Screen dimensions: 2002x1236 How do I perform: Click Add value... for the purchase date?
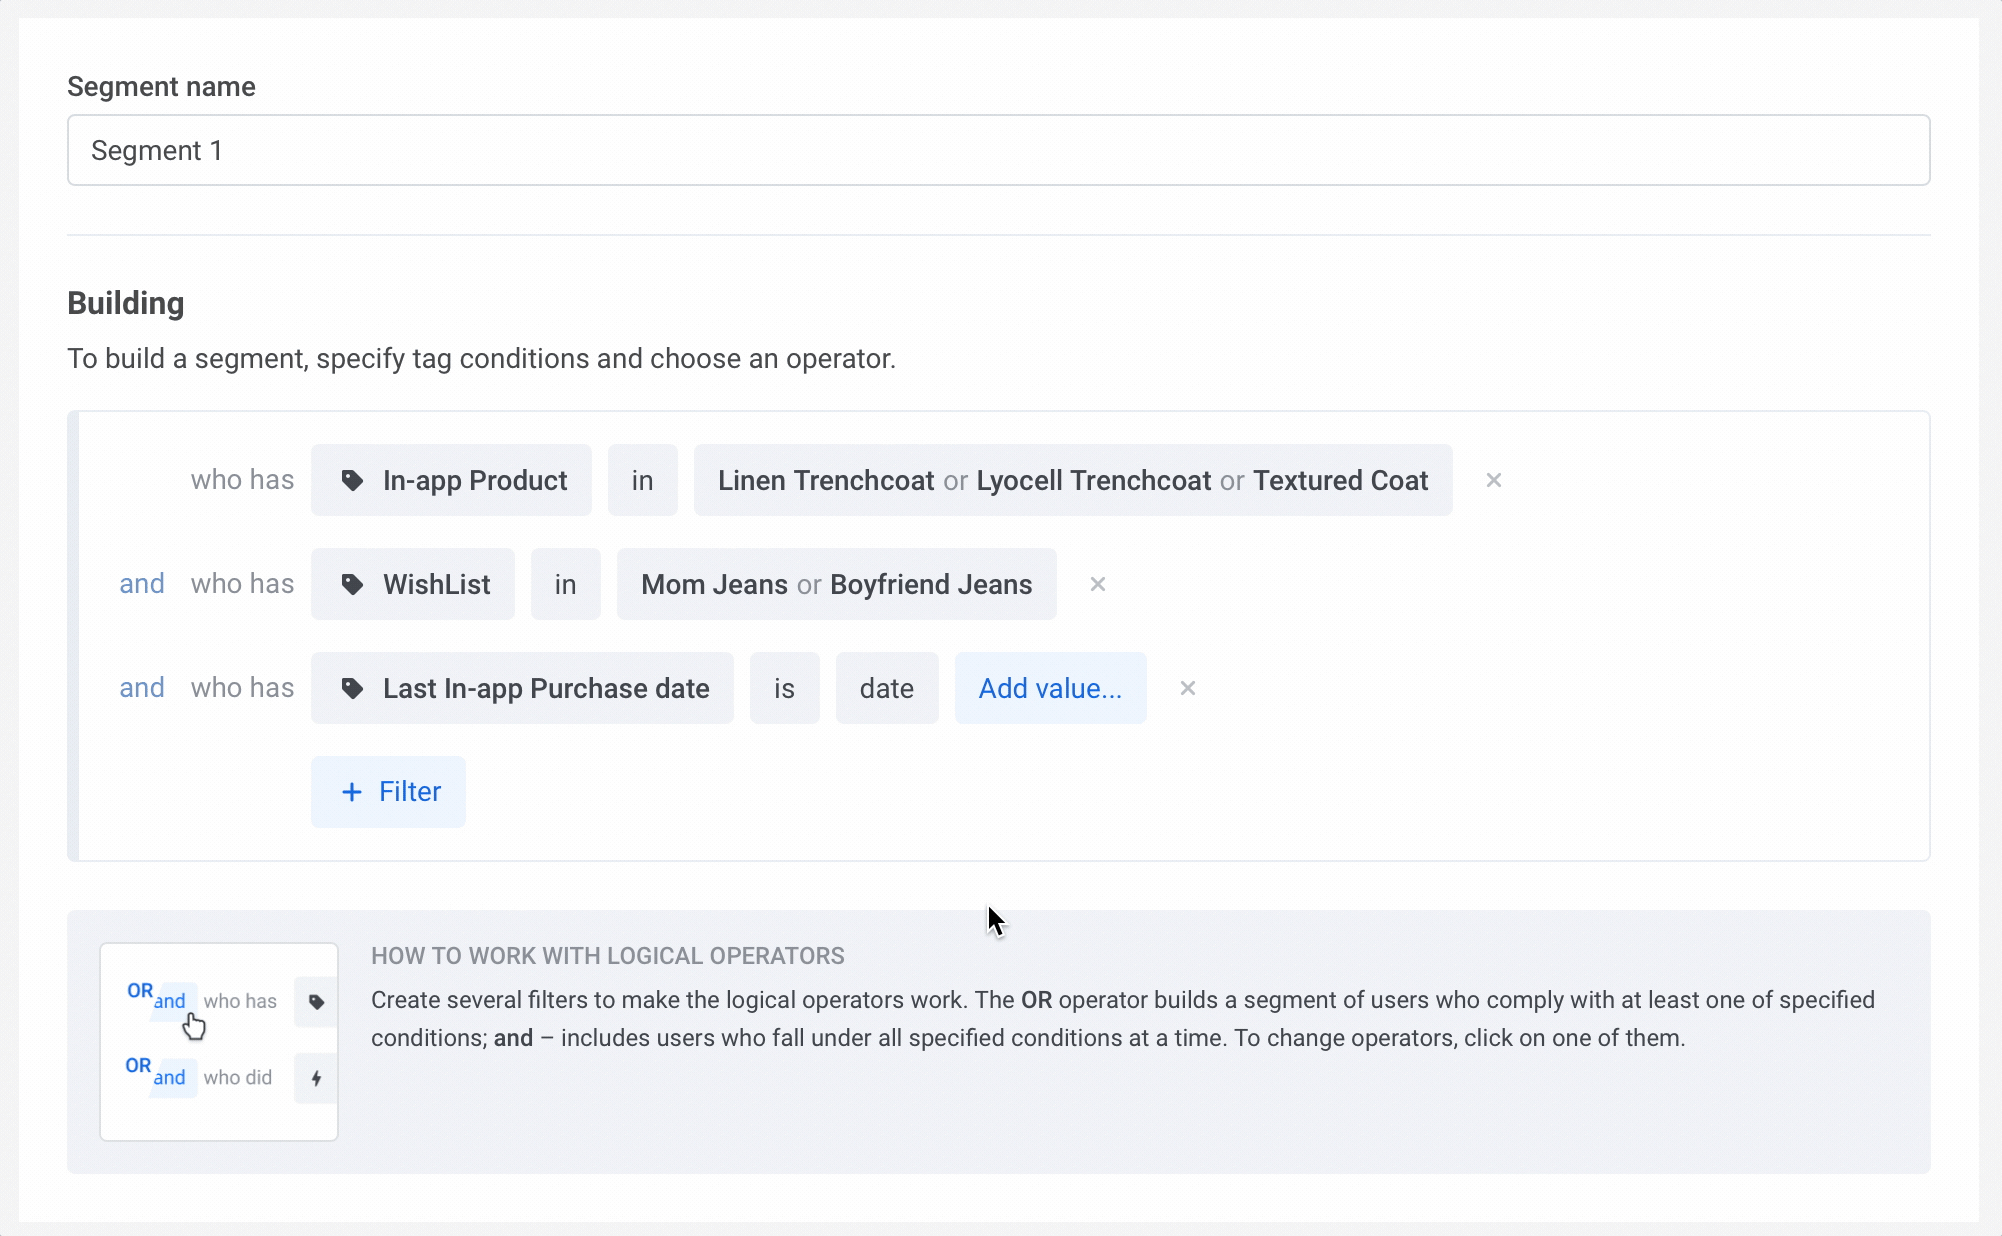(1050, 688)
